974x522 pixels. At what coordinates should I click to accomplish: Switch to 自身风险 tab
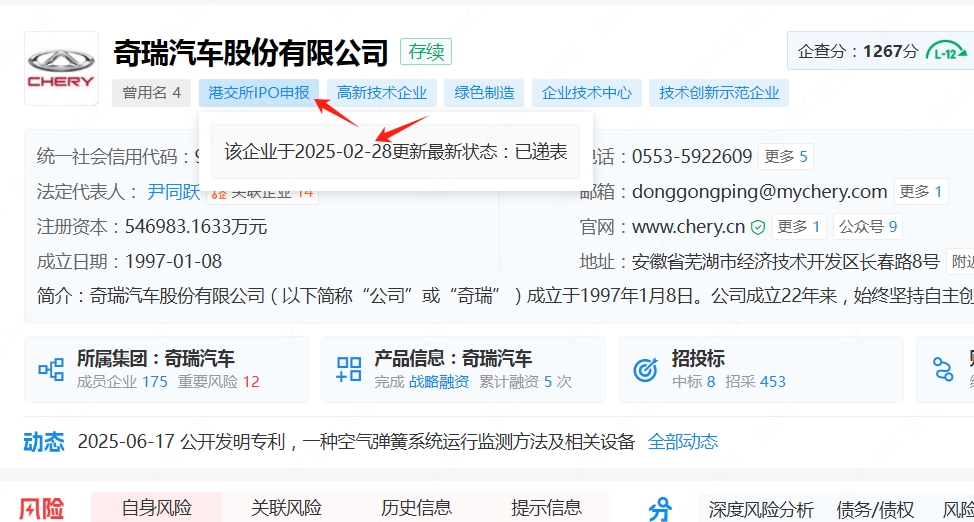(157, 508)
